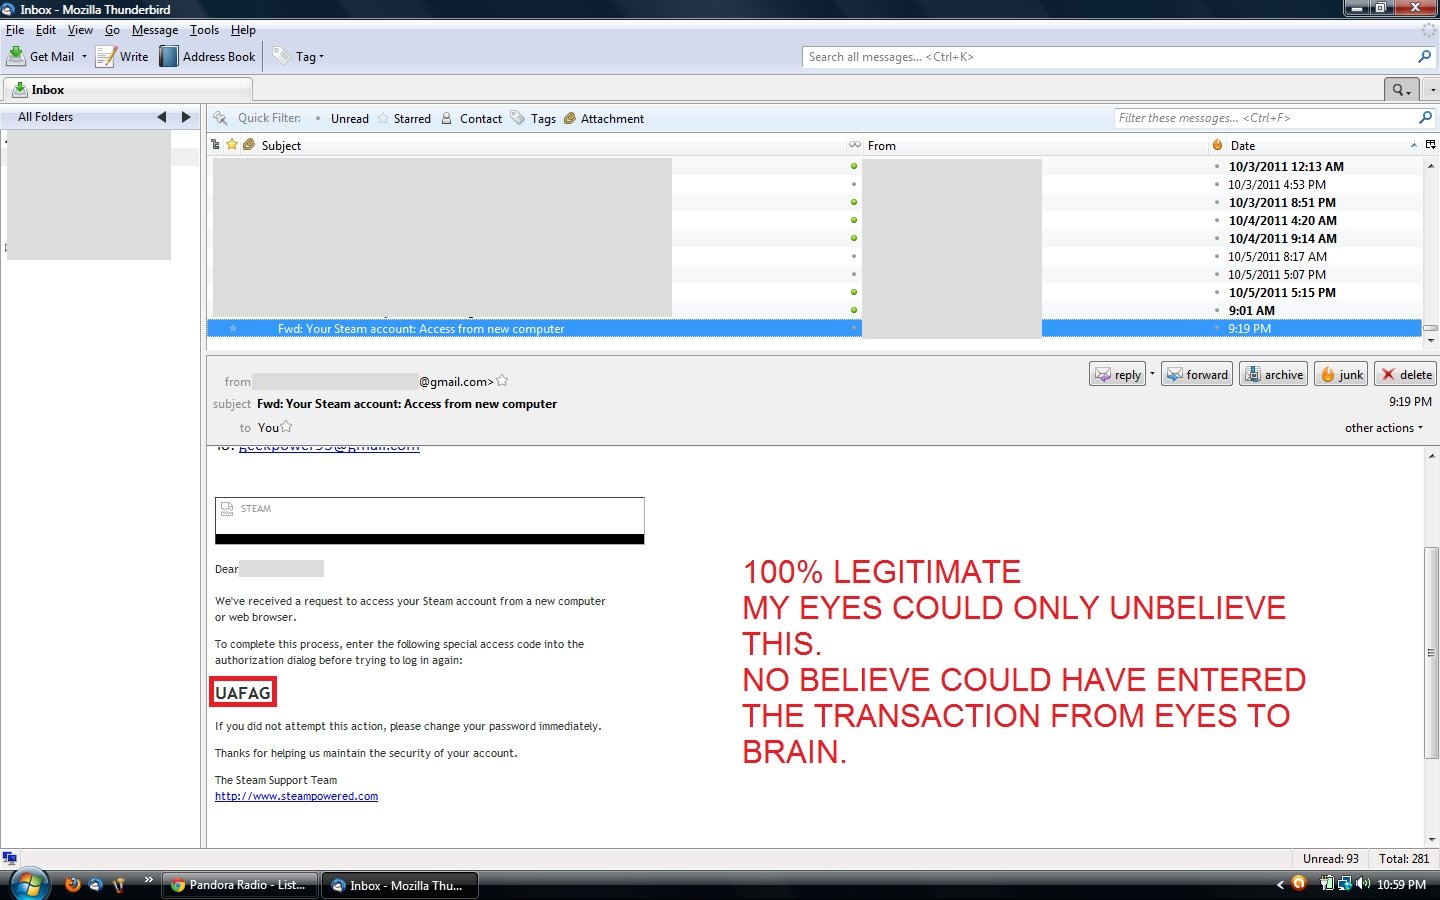Image resolution: width=1440 pixels, height=900 pixels.
Task: Open the Tag dropdown
Action: coord(299,57)
